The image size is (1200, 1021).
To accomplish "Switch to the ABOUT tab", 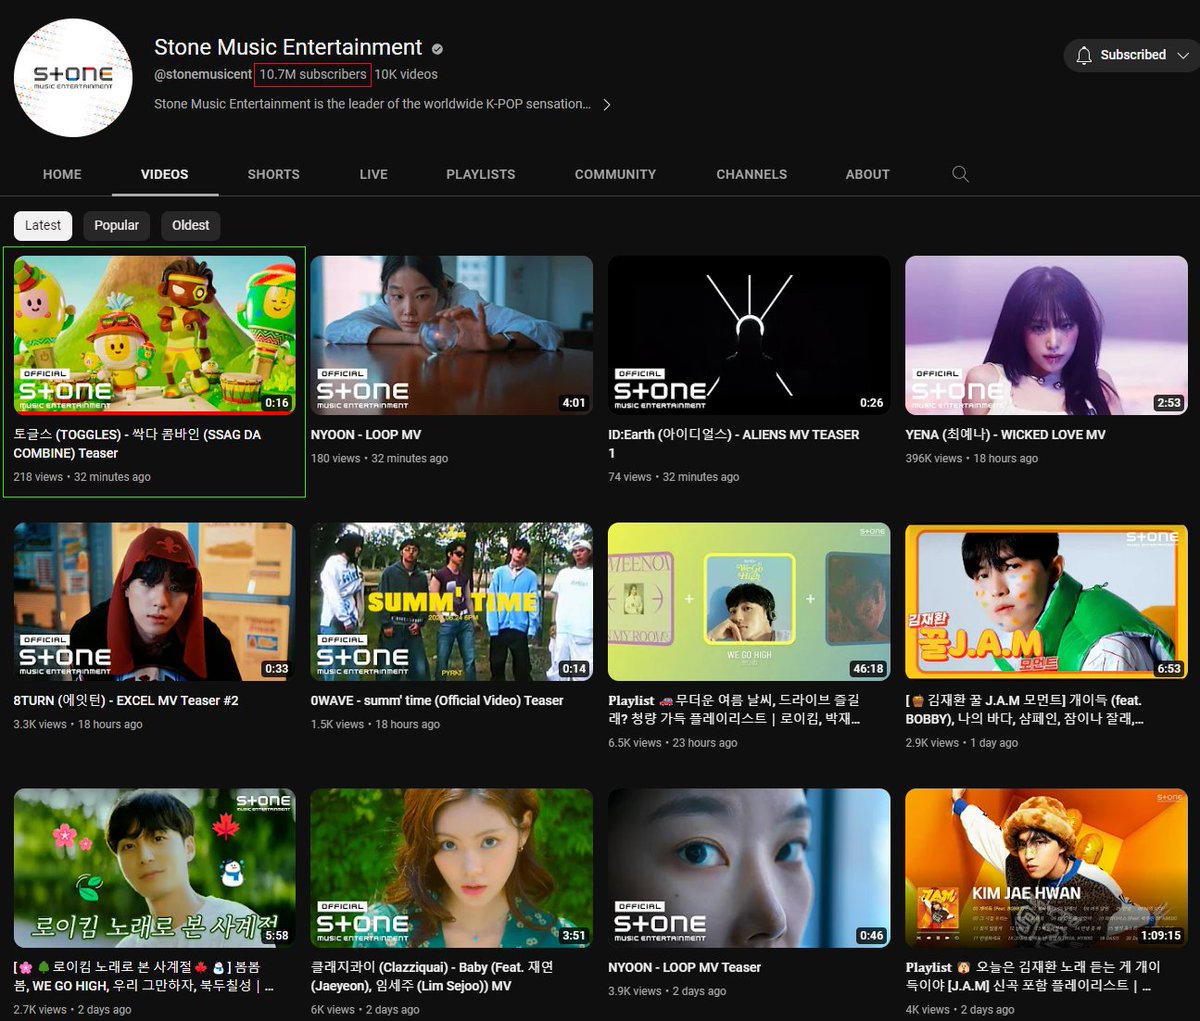I will [867, 174].
